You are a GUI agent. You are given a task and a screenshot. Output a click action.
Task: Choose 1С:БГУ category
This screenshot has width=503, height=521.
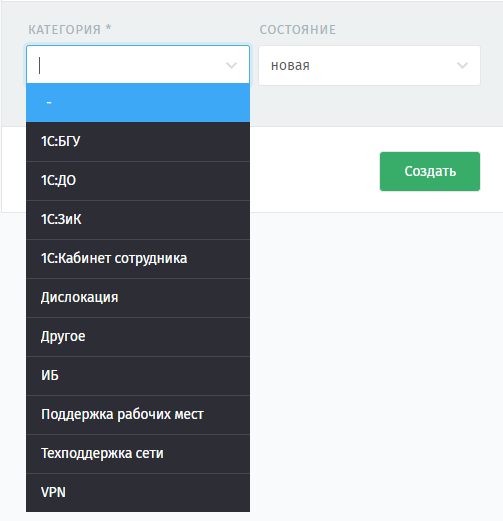[x=138, y=142]
